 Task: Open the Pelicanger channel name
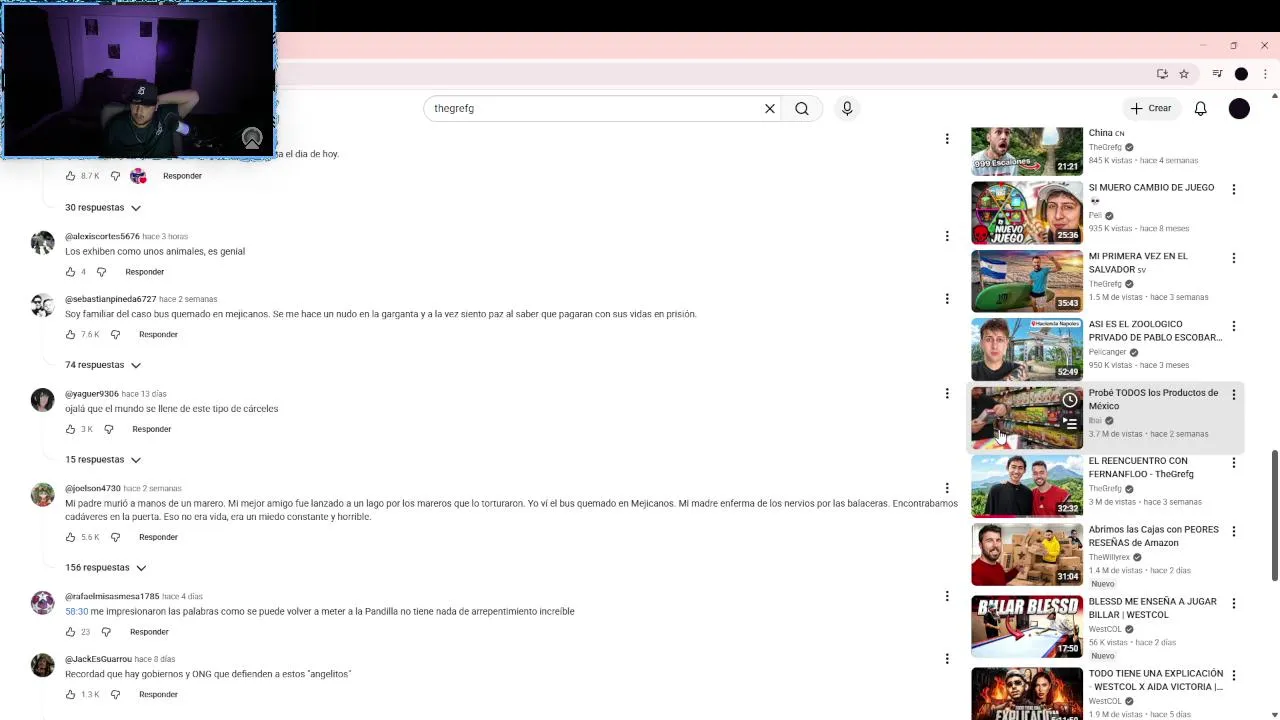[1108, 352]
